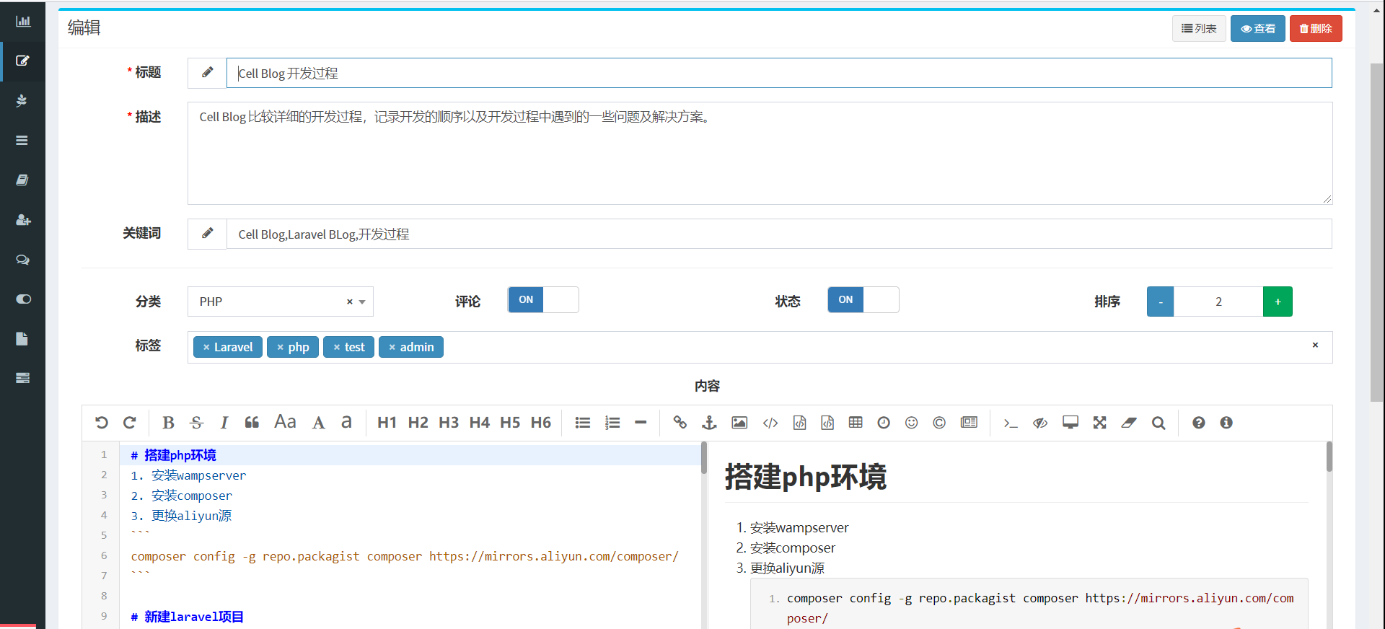Open the bar chart dashboard in sidebar
This screenshot has width=1385, height=629.
click(x=22, y=20)
